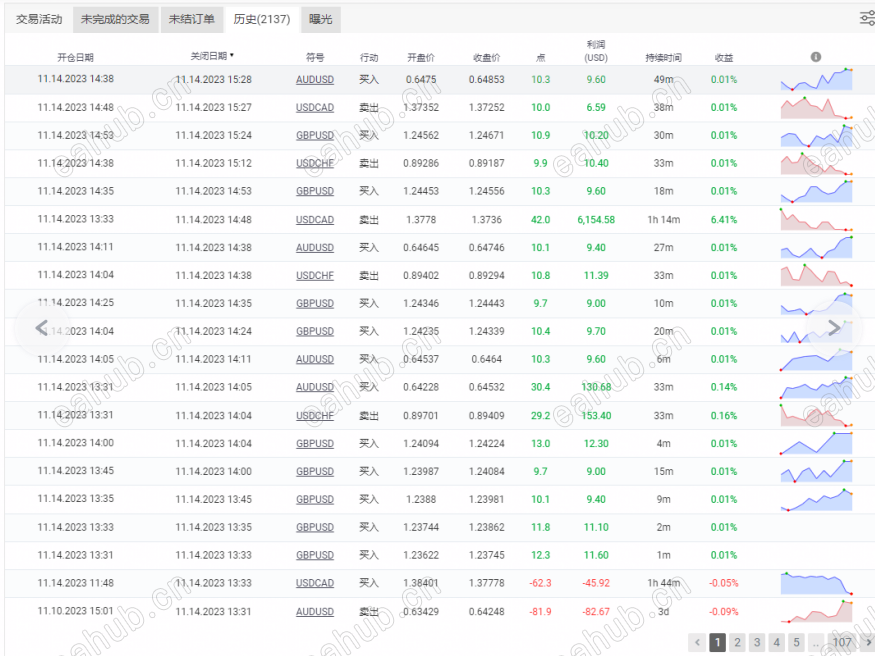This screenshot has height=656, width=875.
Task: Switch to the 交易活动 tab
Action: [x=39, y=20]
